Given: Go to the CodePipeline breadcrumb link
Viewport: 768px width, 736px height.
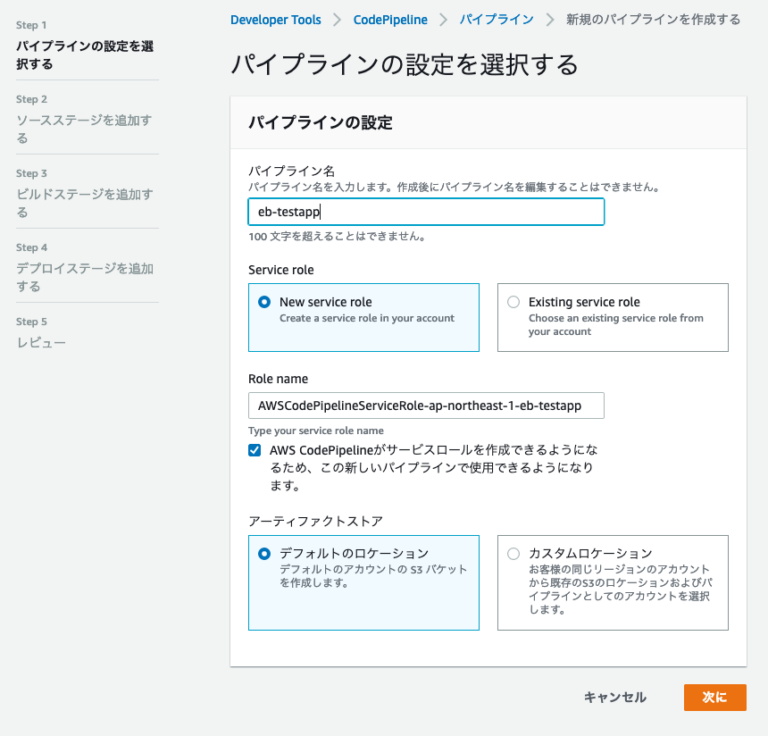Looking at the screenshot, I should 390,19.
